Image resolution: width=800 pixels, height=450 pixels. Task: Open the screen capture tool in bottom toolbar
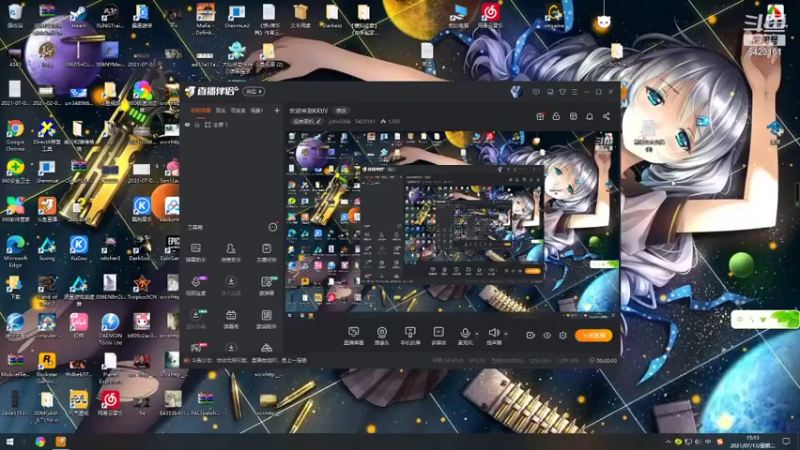pos(354,336)
